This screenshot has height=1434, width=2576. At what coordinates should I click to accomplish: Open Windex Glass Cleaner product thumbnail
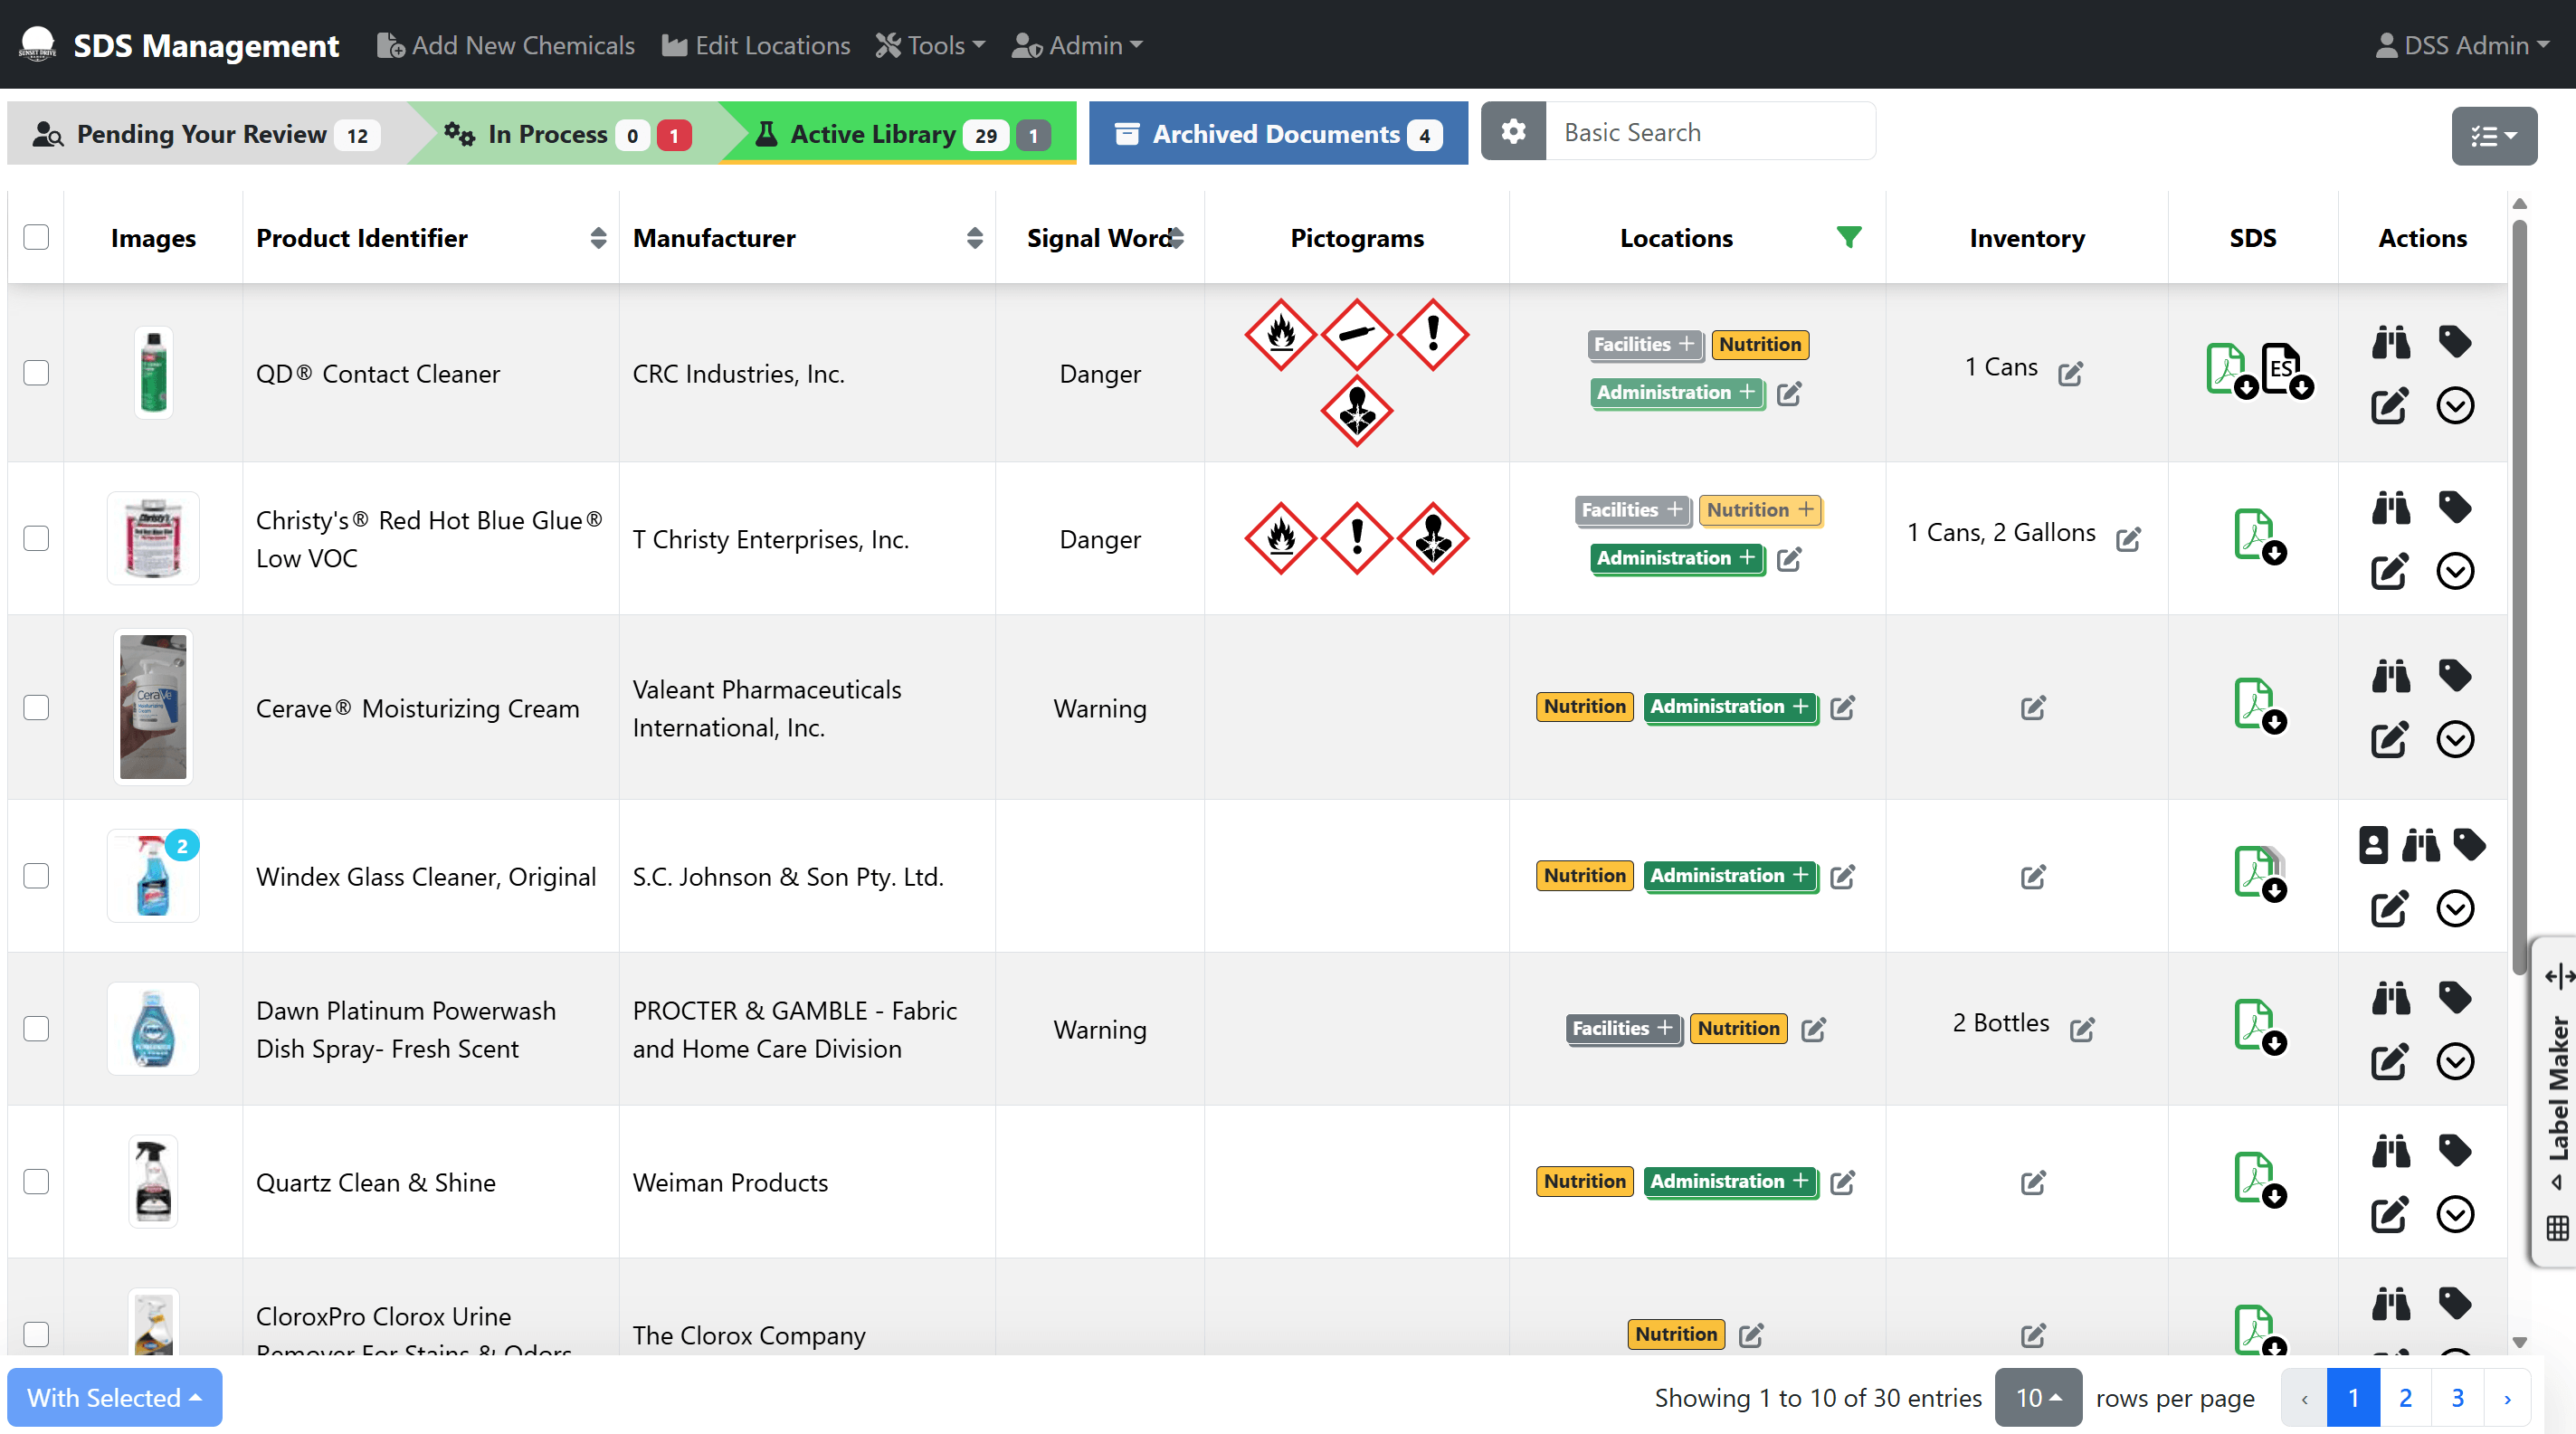pyautogui.click(x=153, y=876)
